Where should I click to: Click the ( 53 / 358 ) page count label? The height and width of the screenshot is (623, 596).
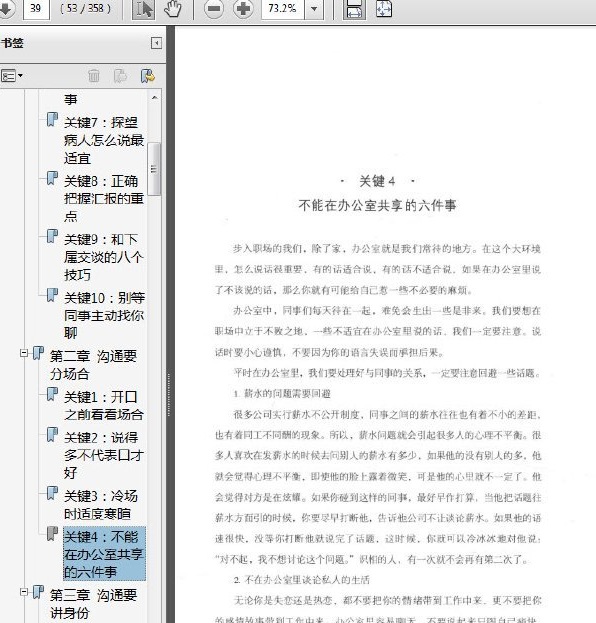85,8
